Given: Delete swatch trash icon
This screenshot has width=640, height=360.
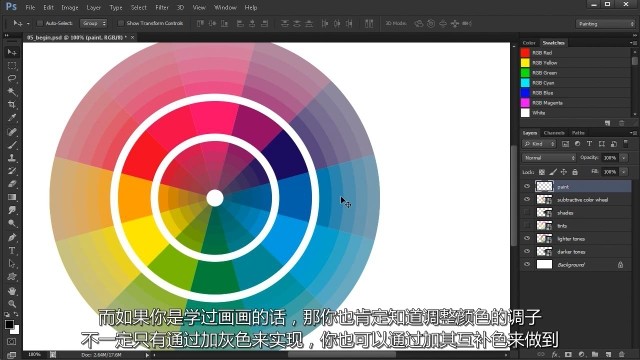Looking at the screenshot, I should tap(621, 123).
